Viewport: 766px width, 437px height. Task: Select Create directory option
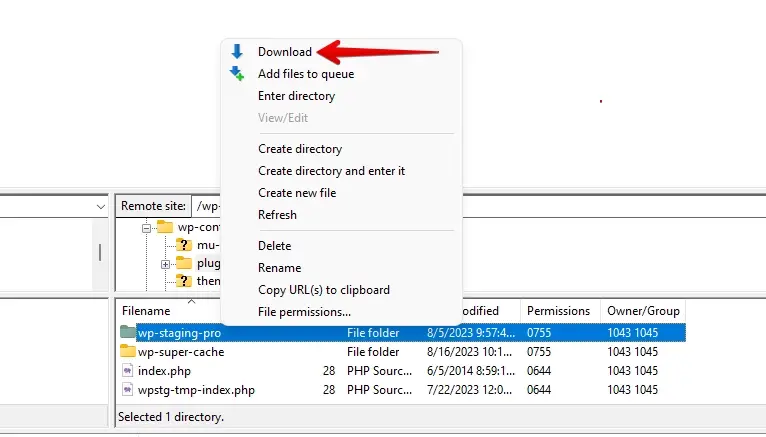pos(300,149)
